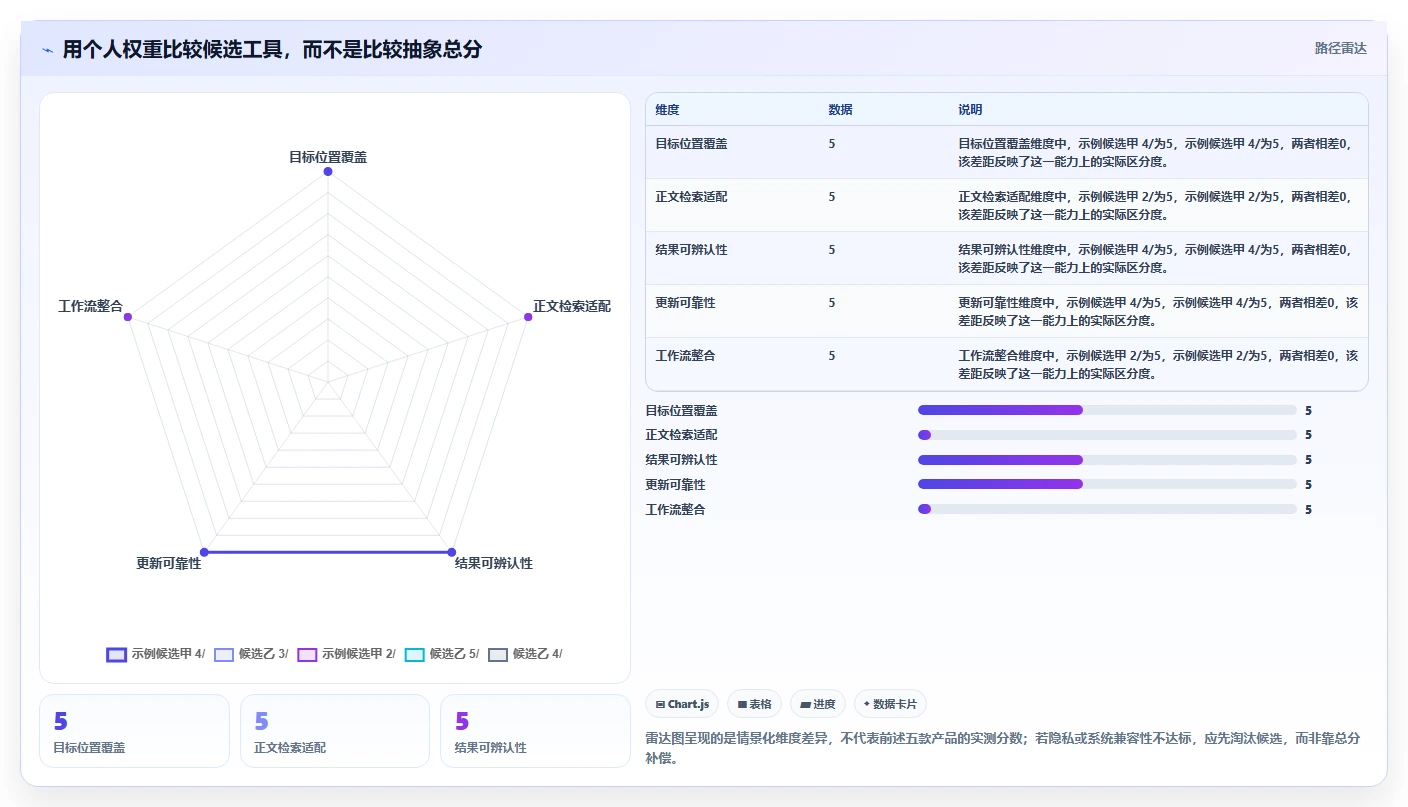The image size is (1408, 807).
Task: Click the 工作流整合 progress list label
Action: point(675,510)
